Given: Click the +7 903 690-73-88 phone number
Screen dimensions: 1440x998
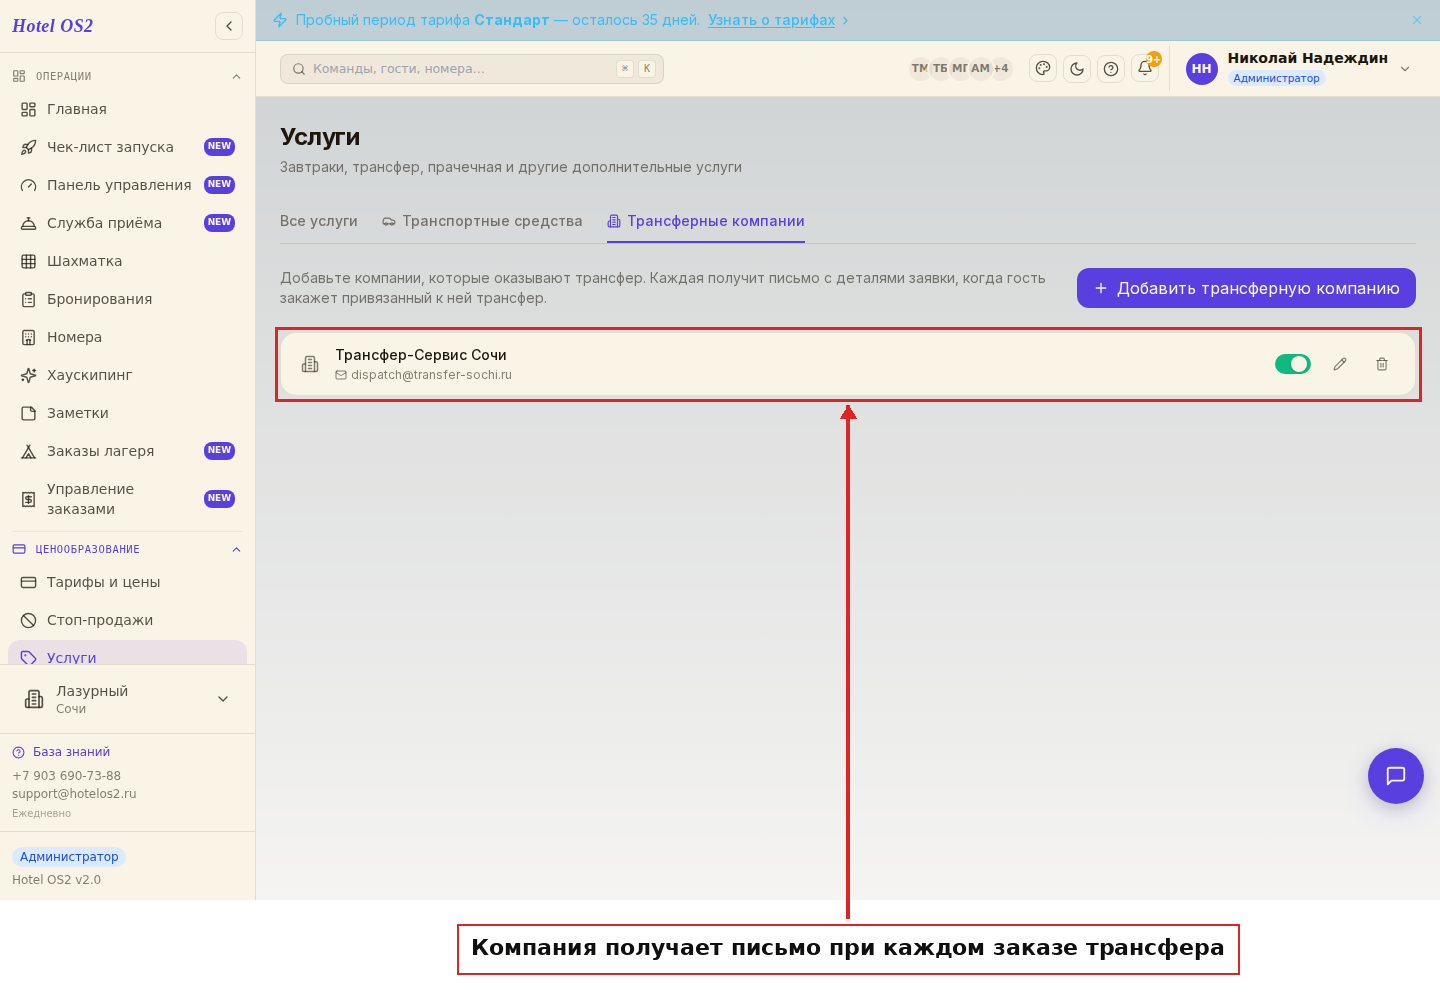Looking at the screenshot, I should (66, 776).
